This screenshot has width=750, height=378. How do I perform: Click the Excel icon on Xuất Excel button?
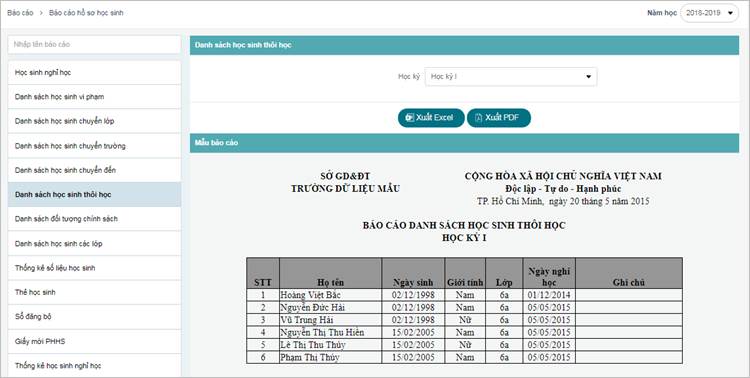[x=409, y=118]
